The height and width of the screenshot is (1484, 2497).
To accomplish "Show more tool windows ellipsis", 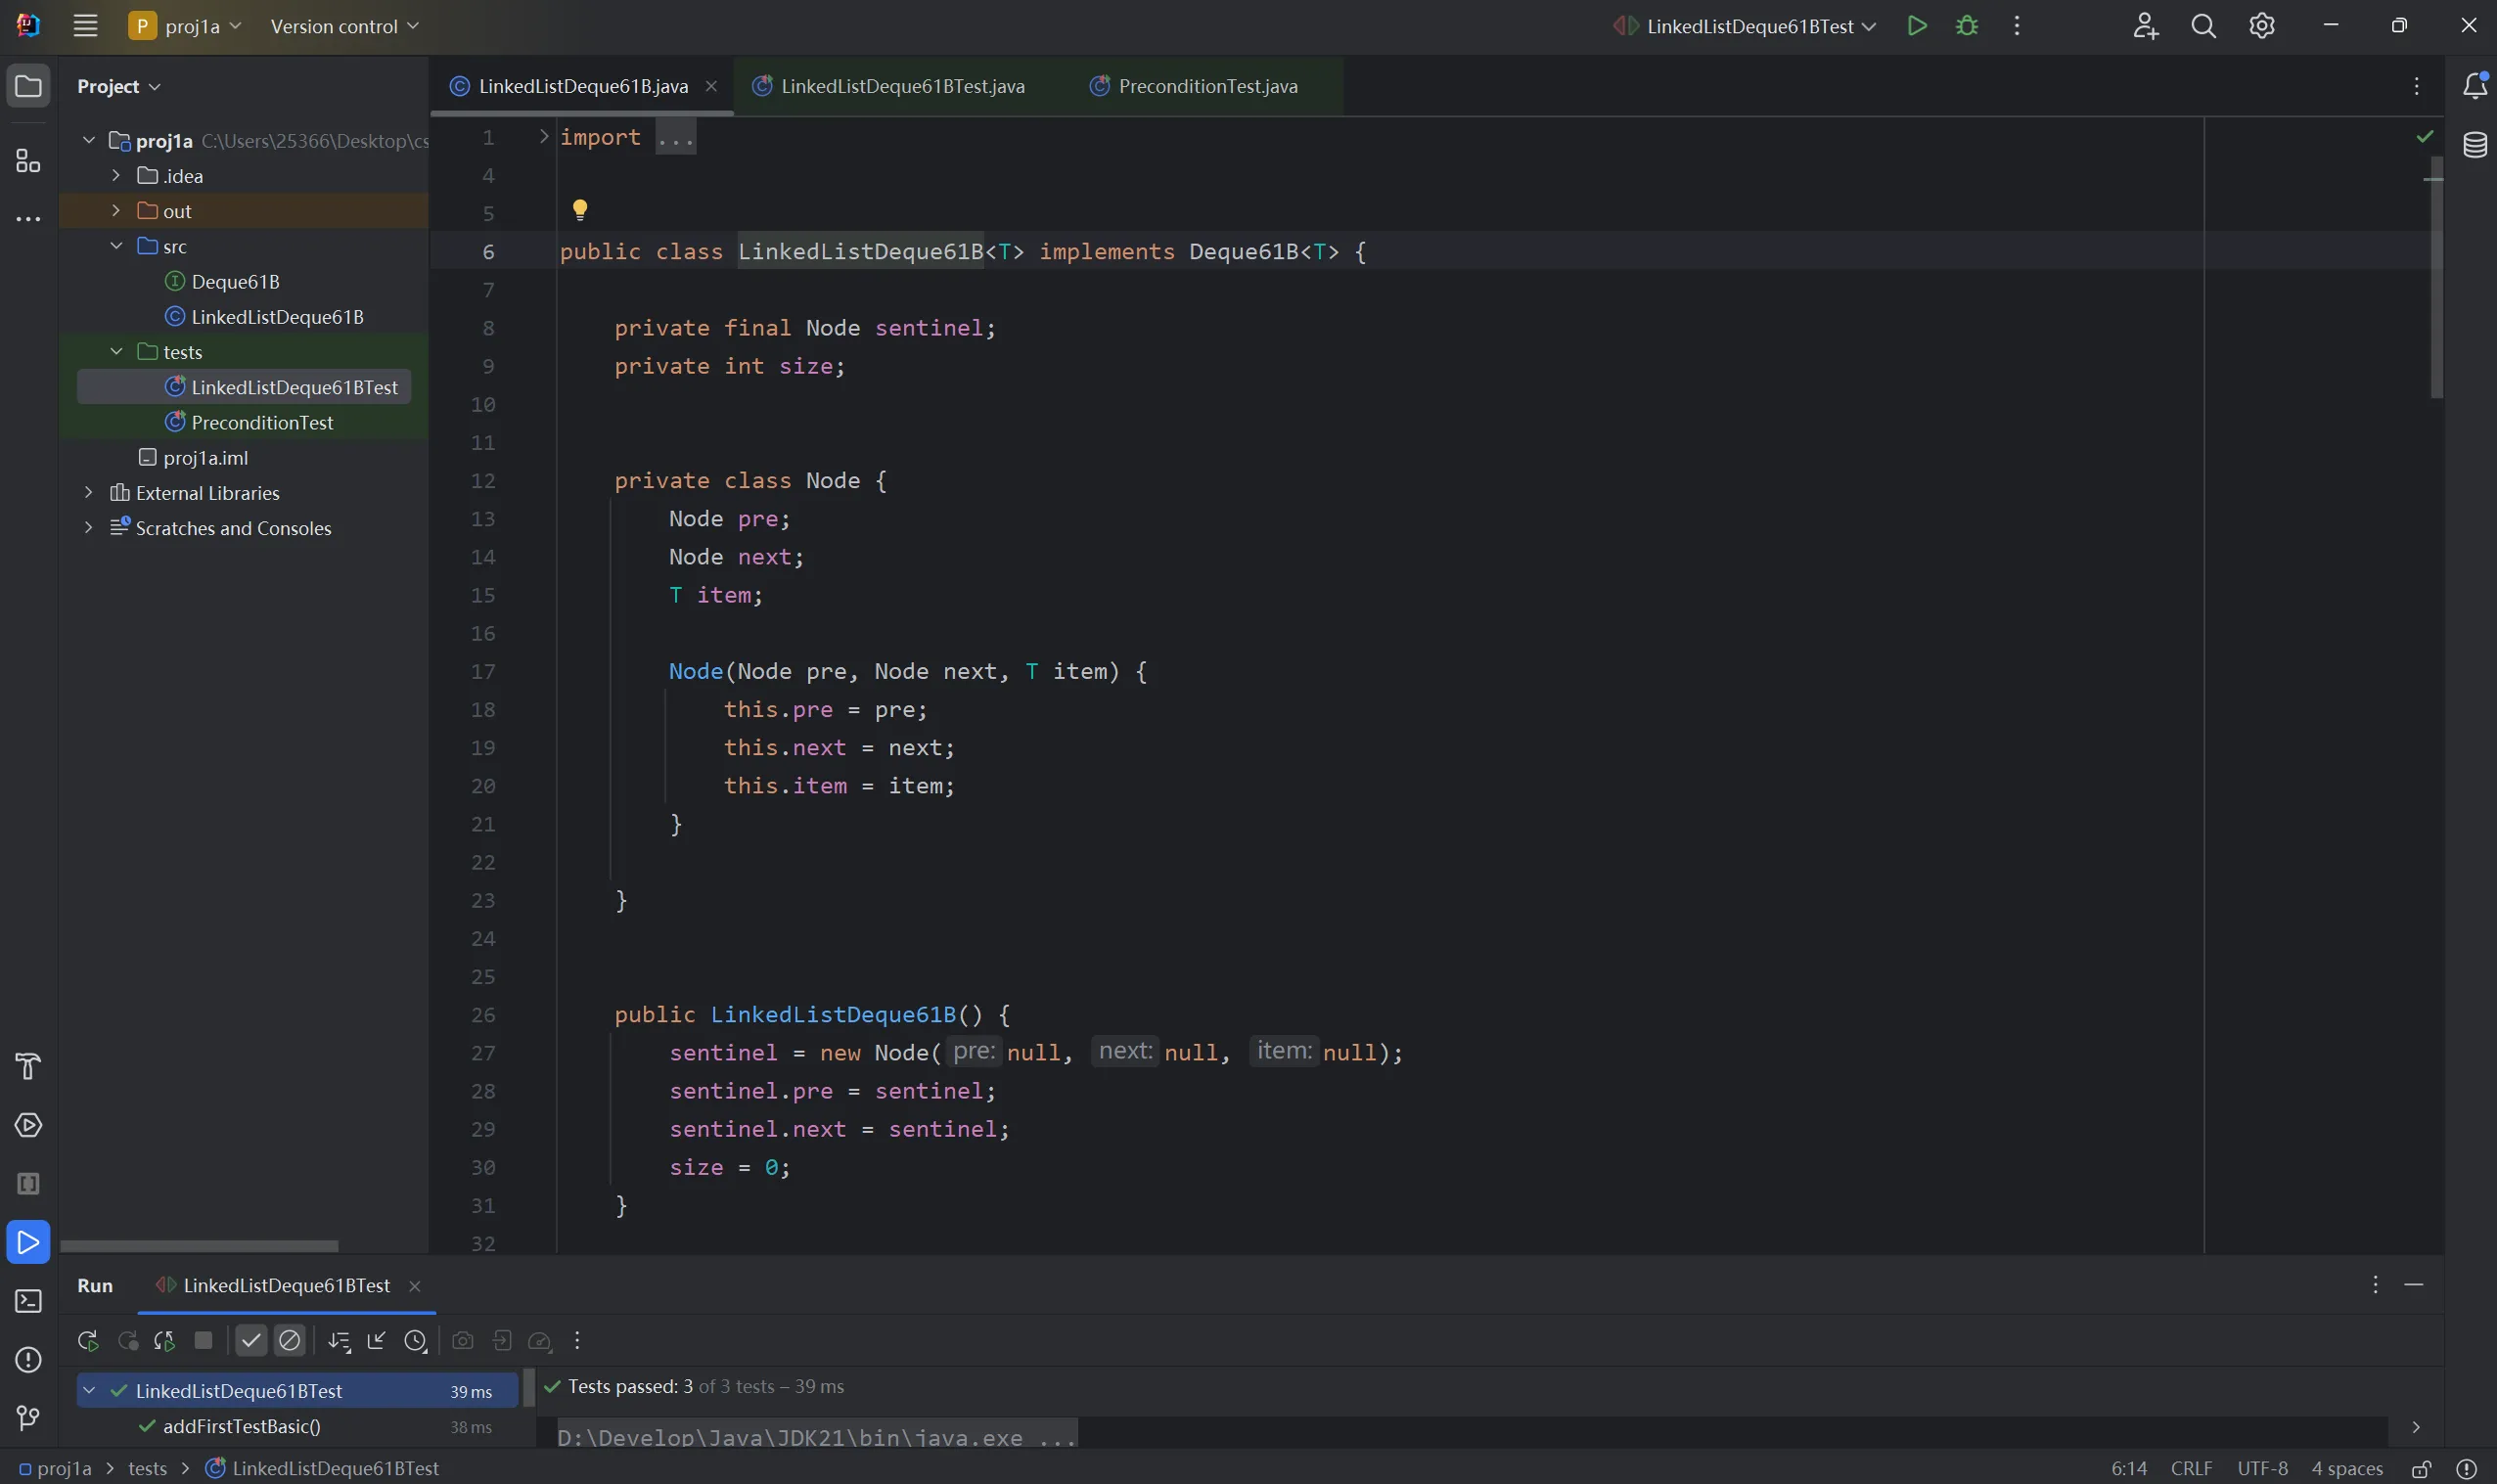I will [28, 218].
